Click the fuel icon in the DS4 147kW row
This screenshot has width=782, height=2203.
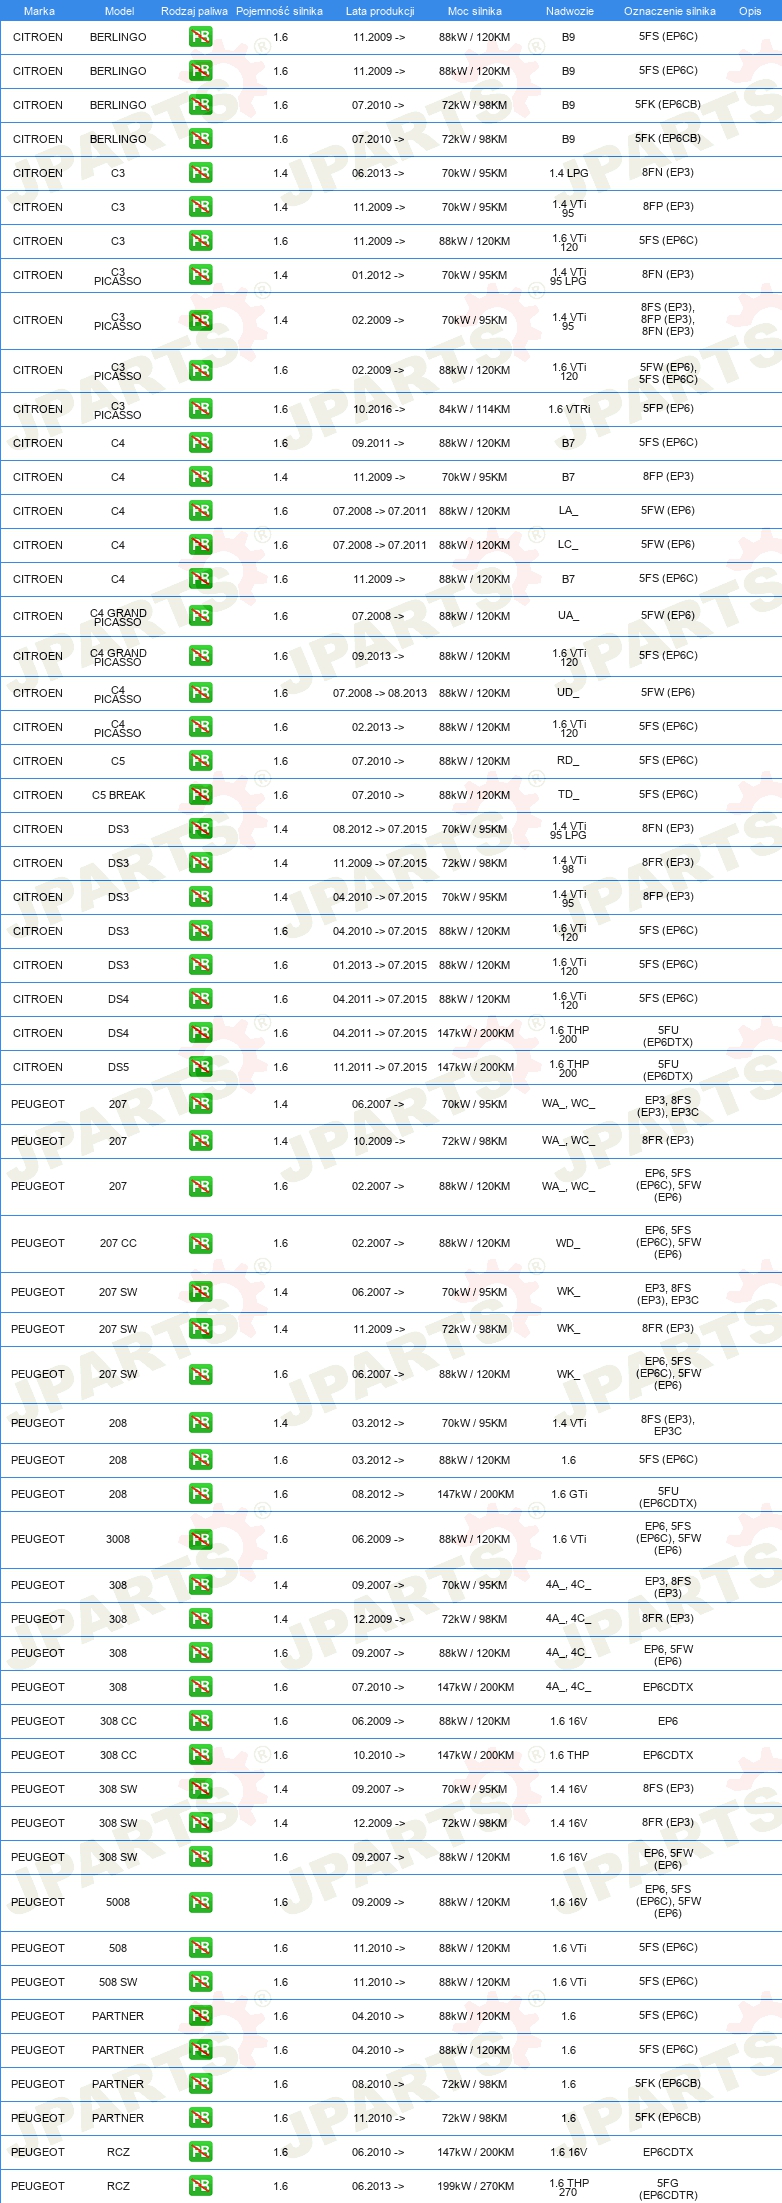(x=200, y=1033)
